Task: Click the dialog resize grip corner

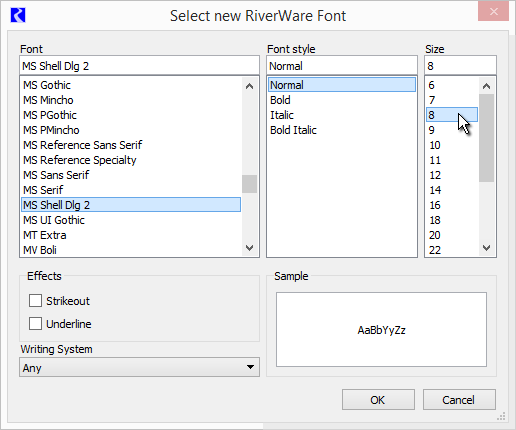Action: point(501,416)
